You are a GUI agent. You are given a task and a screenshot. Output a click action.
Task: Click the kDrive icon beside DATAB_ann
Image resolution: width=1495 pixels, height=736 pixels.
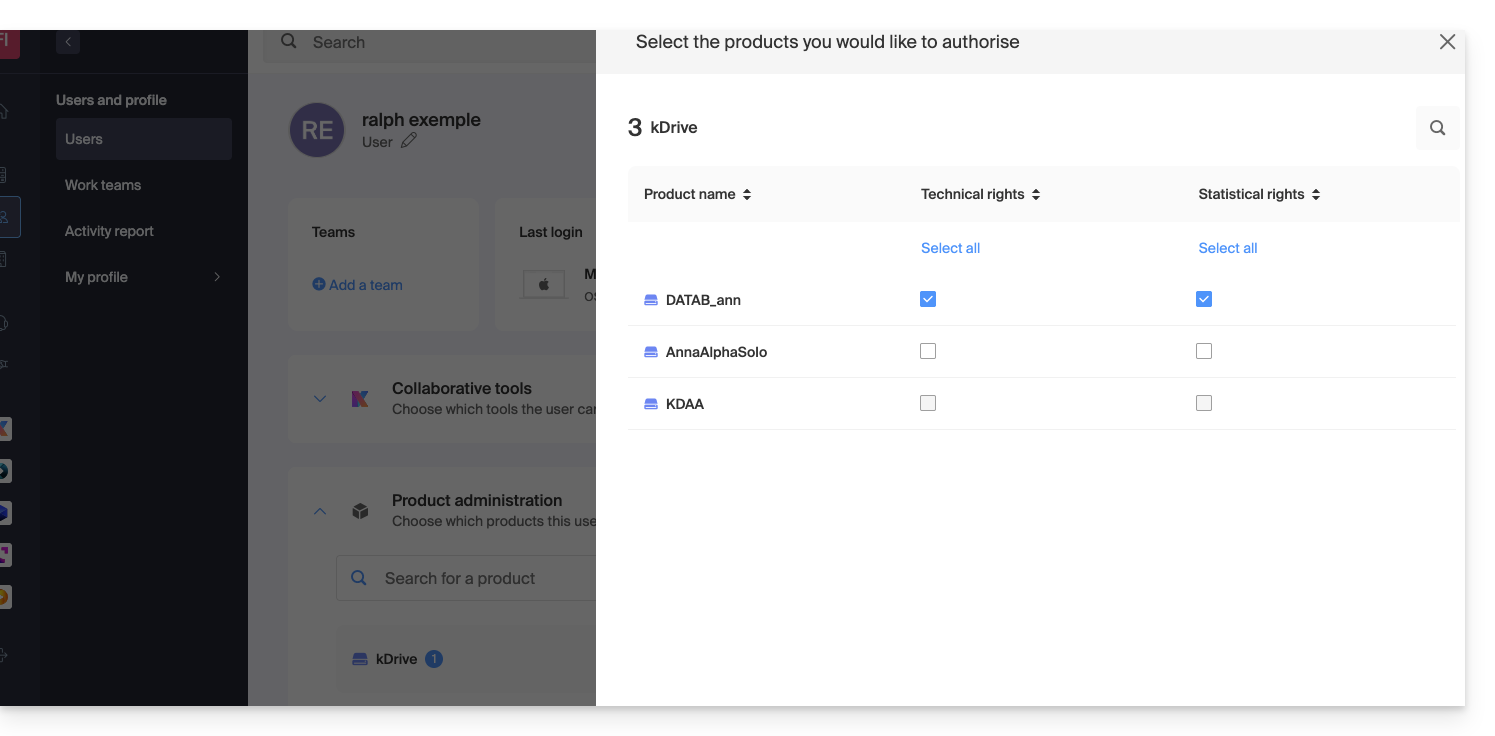651,300
